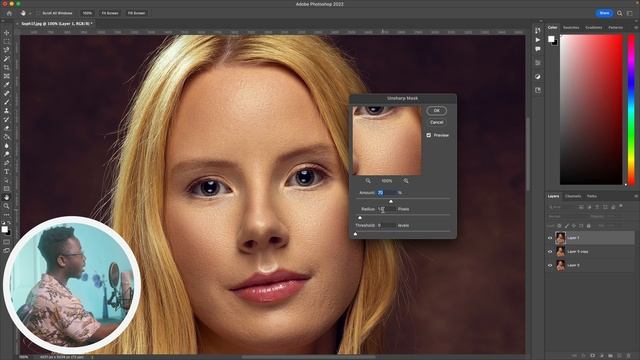
Task: Select the Healing Brush tool
Action: (x=7, y=93)
